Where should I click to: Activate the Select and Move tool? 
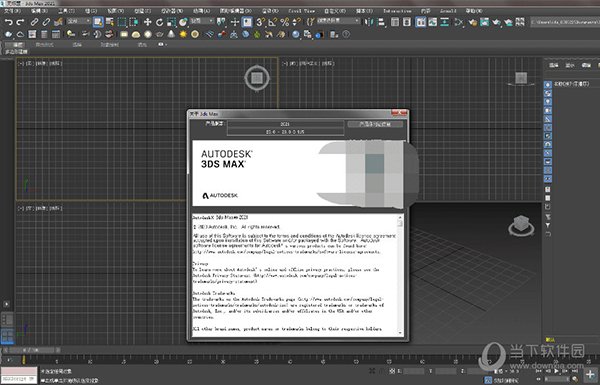[147, 22]
